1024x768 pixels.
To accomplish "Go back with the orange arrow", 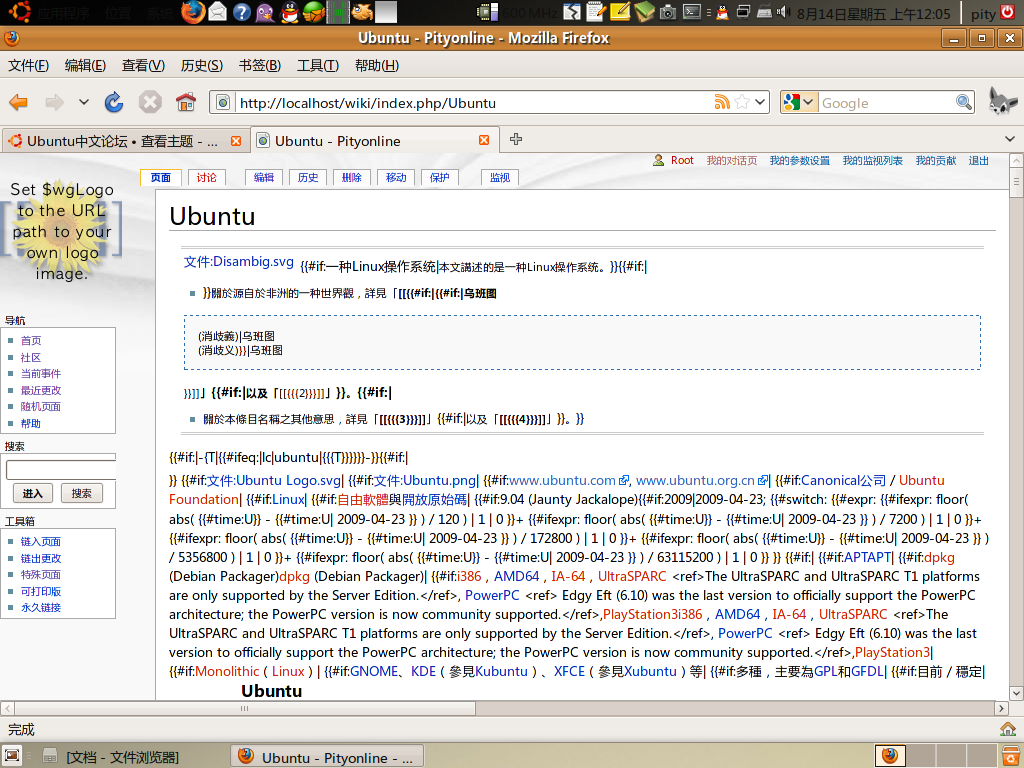I will pyautogui.click(x=18, y=102).
